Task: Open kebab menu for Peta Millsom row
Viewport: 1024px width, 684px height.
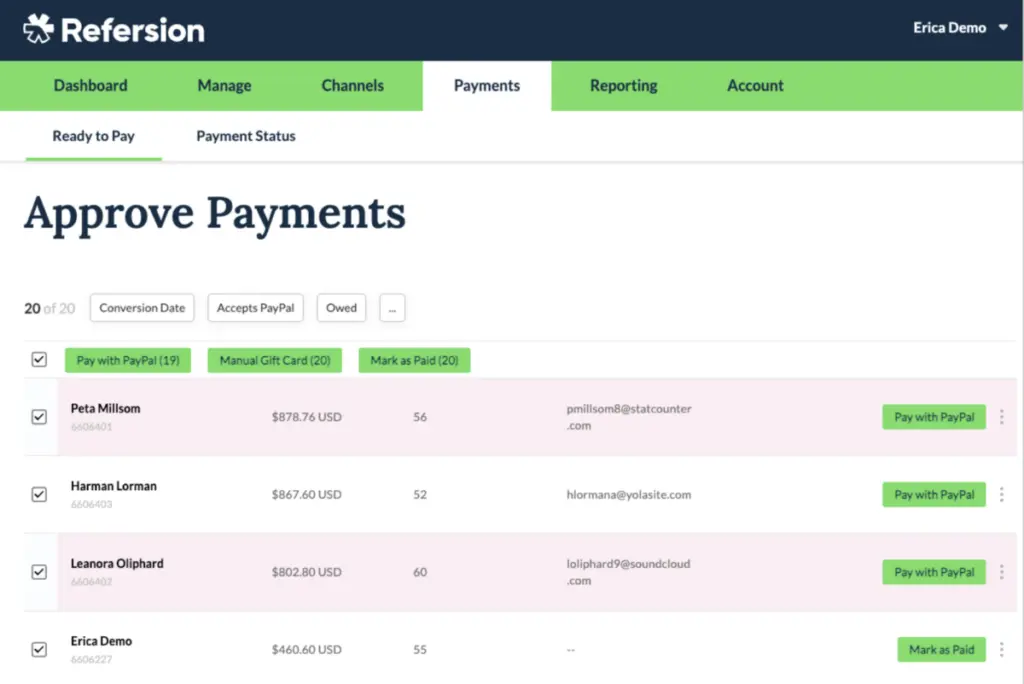Action: coord(1002,417)
